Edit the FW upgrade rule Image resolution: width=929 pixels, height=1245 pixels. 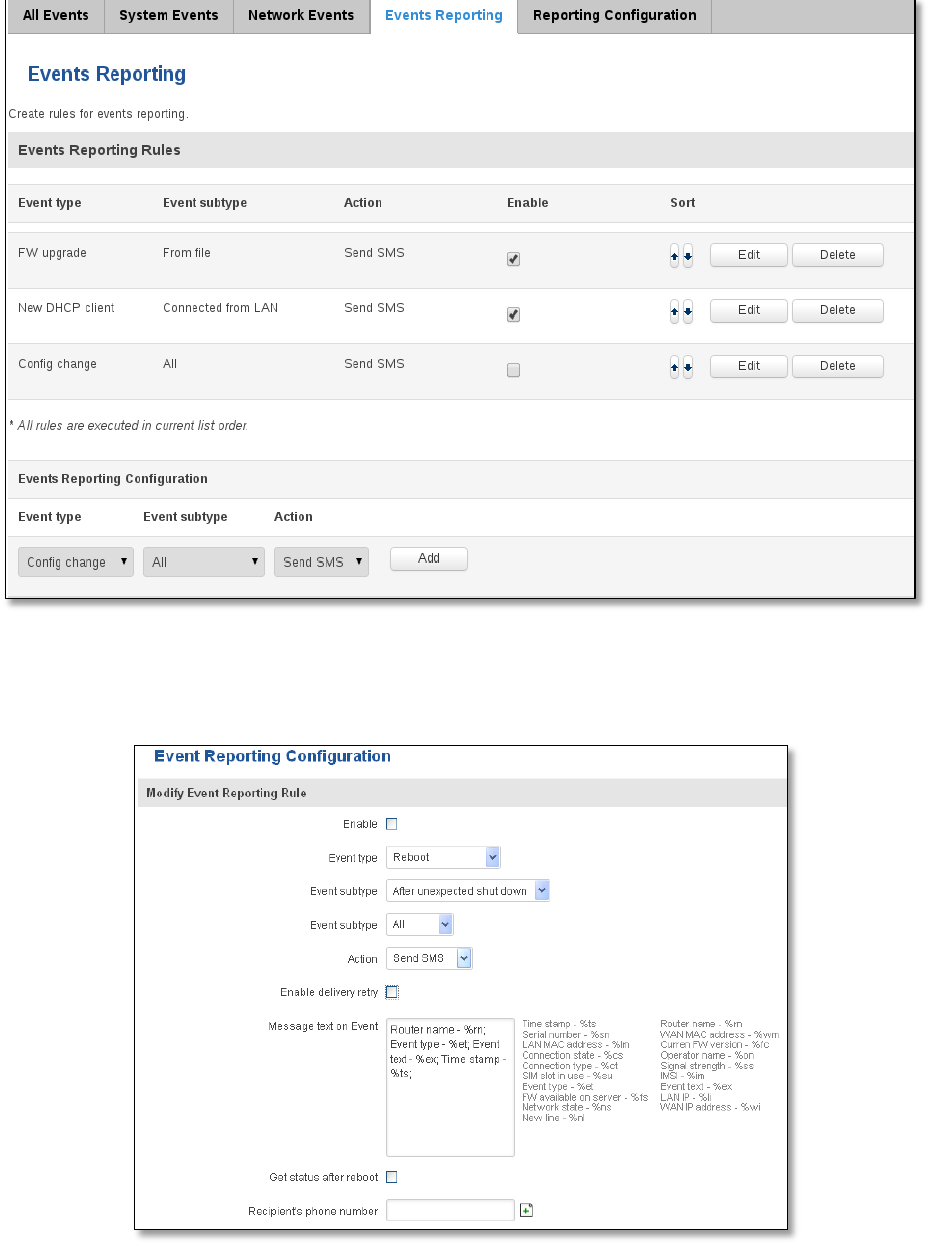click(x=749, y=255)
